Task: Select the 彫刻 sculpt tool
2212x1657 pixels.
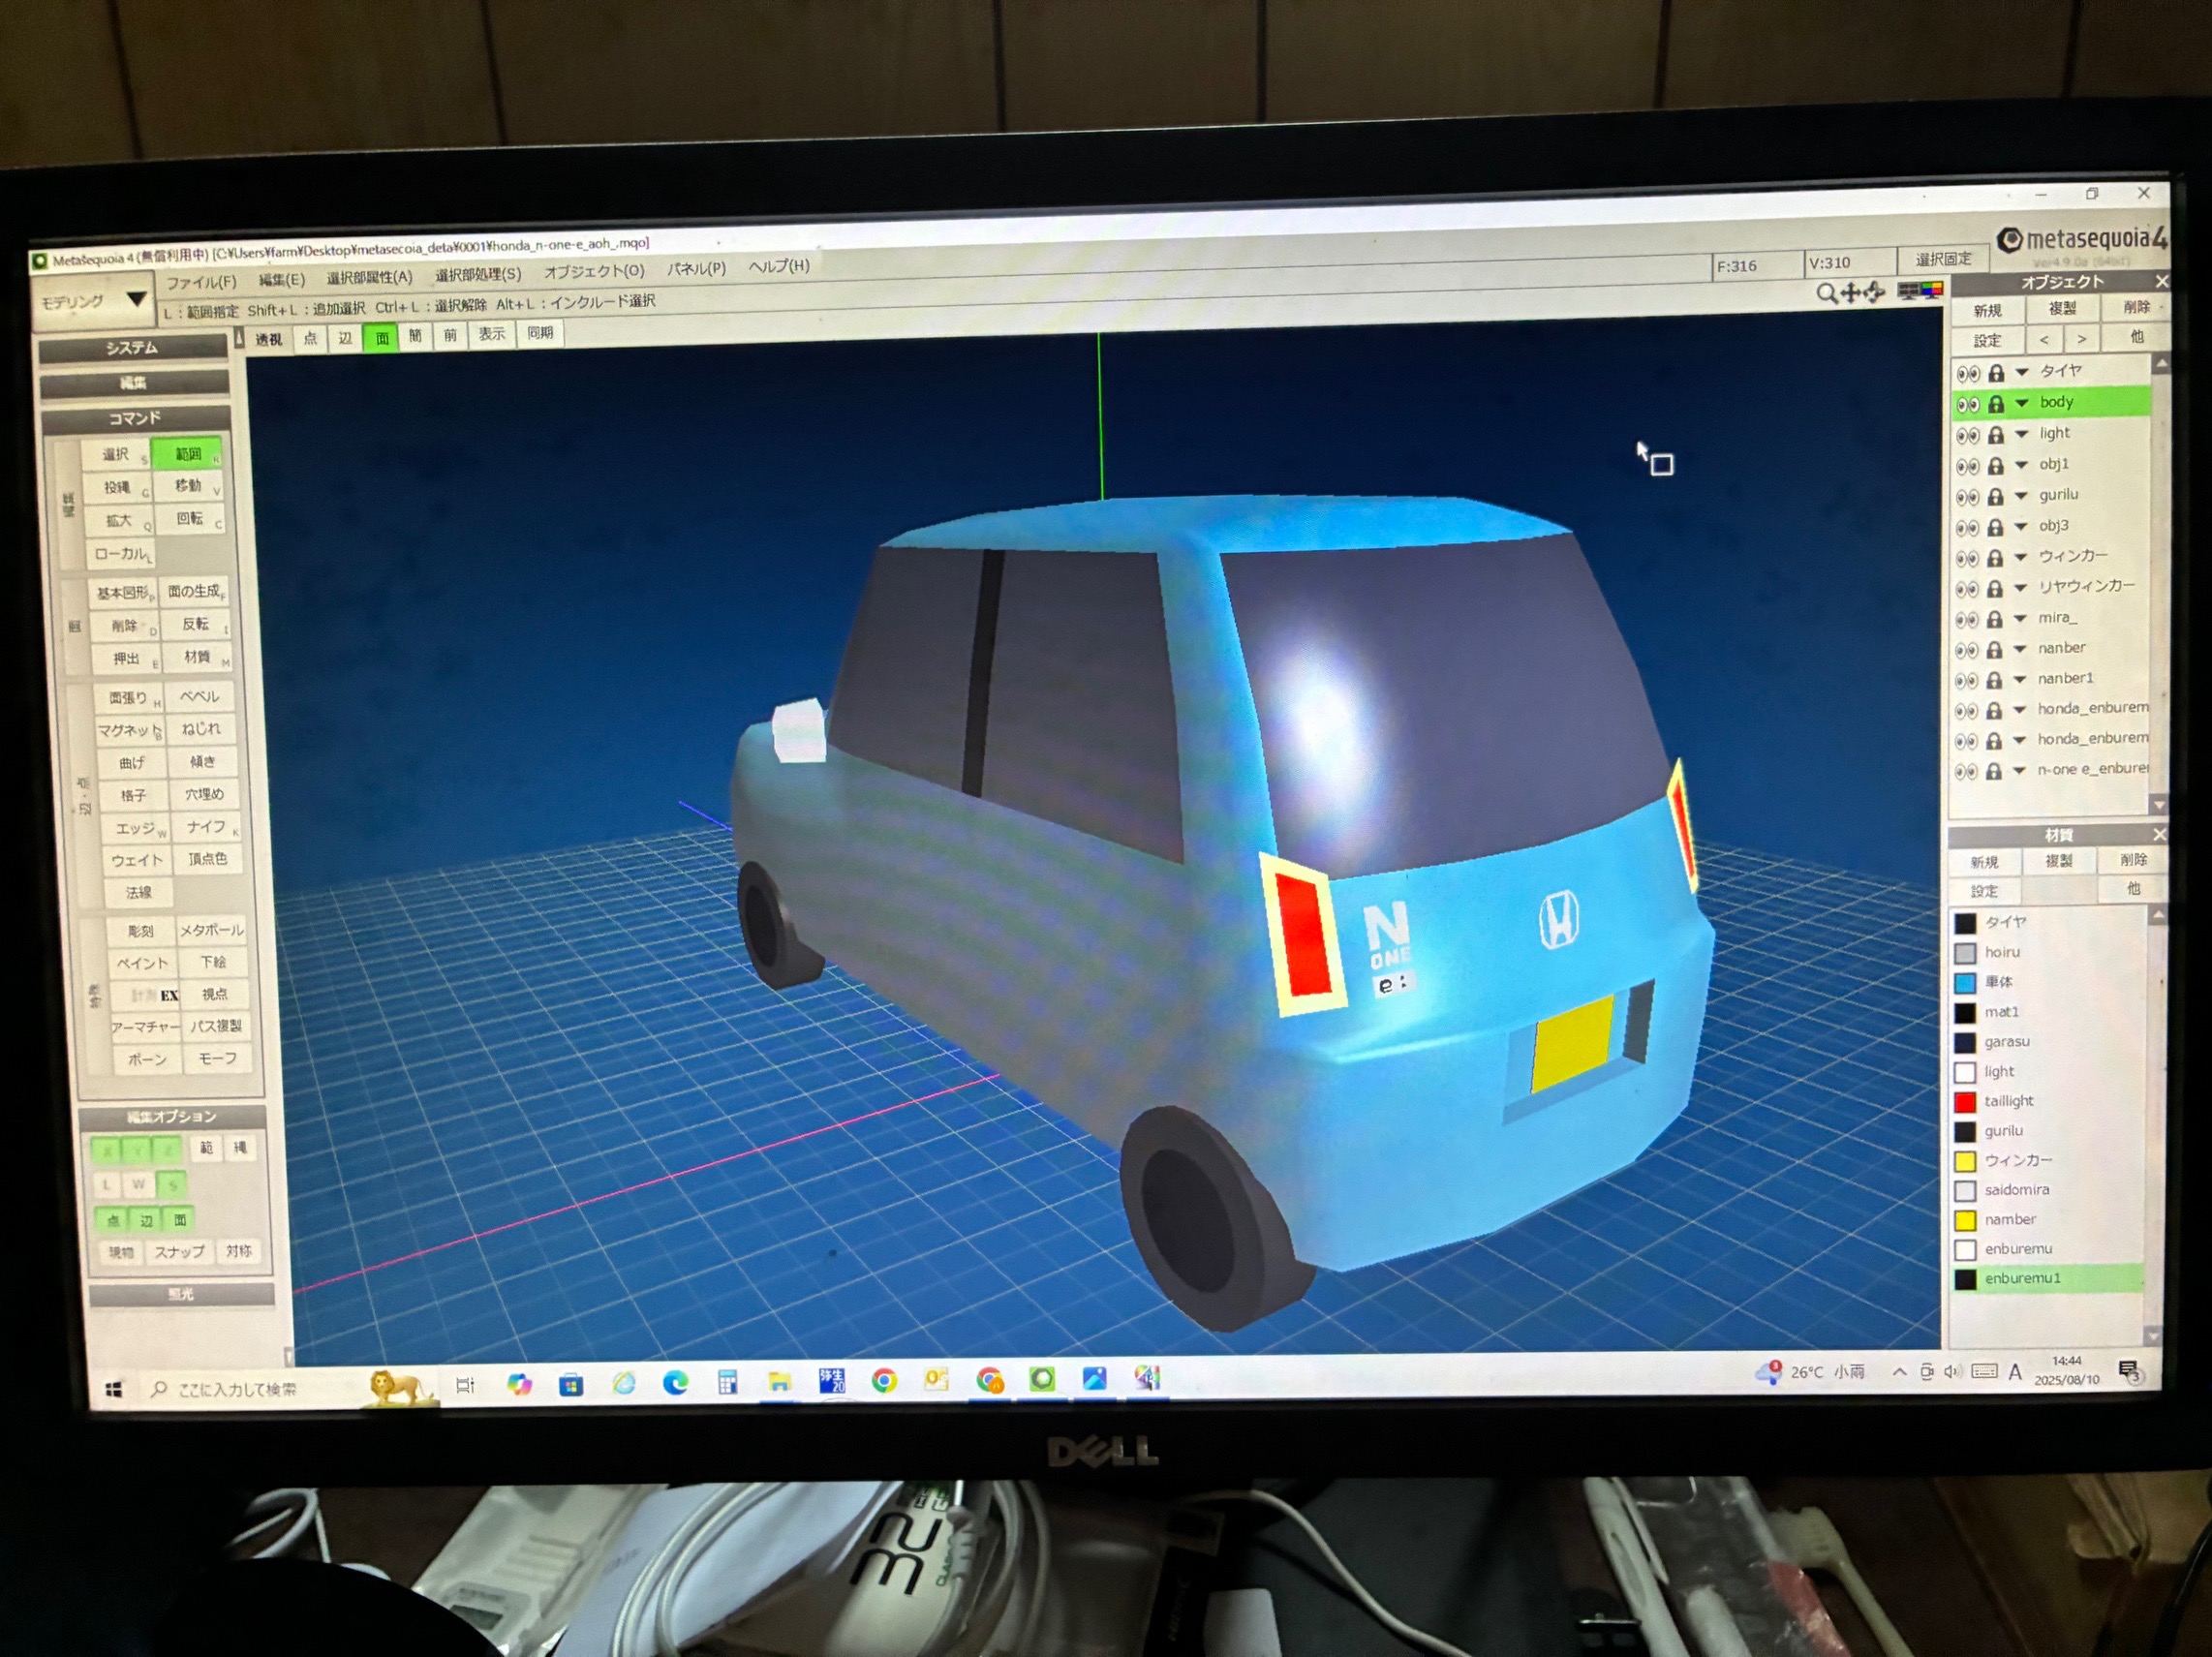Action: click(141, 931)
